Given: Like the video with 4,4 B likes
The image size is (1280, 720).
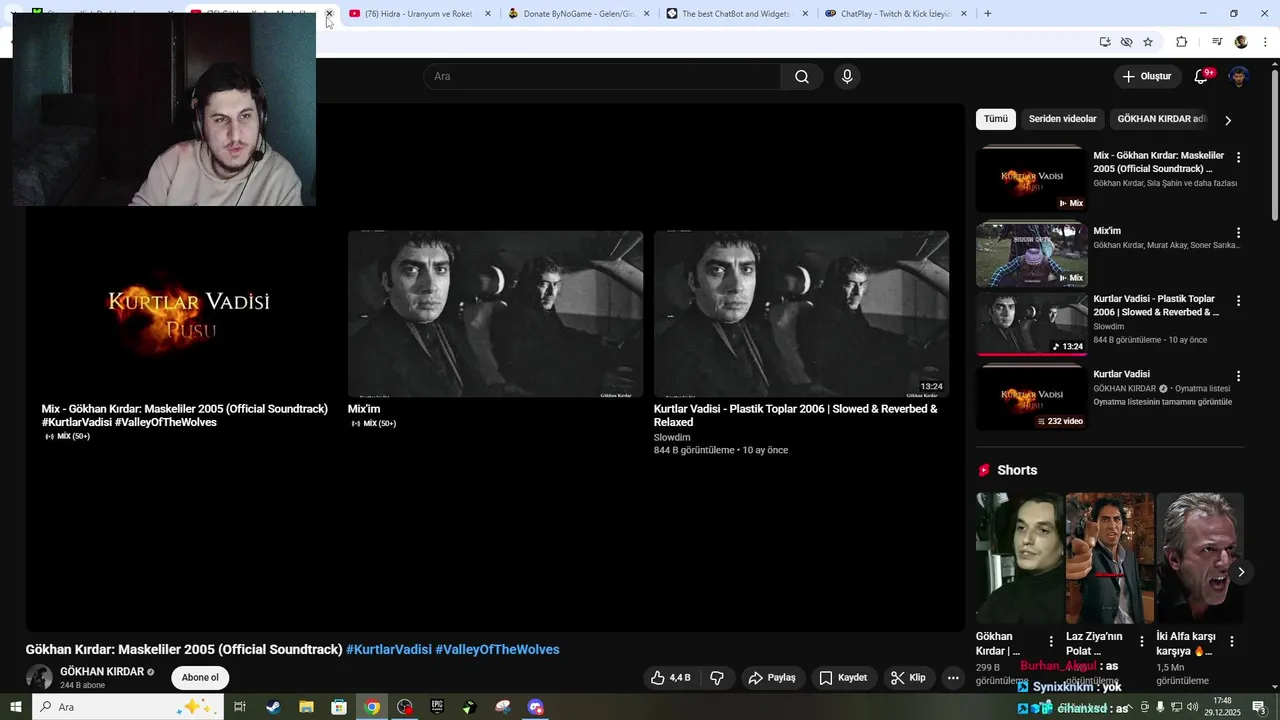Looking at the screenshot, I should [670, 678].
